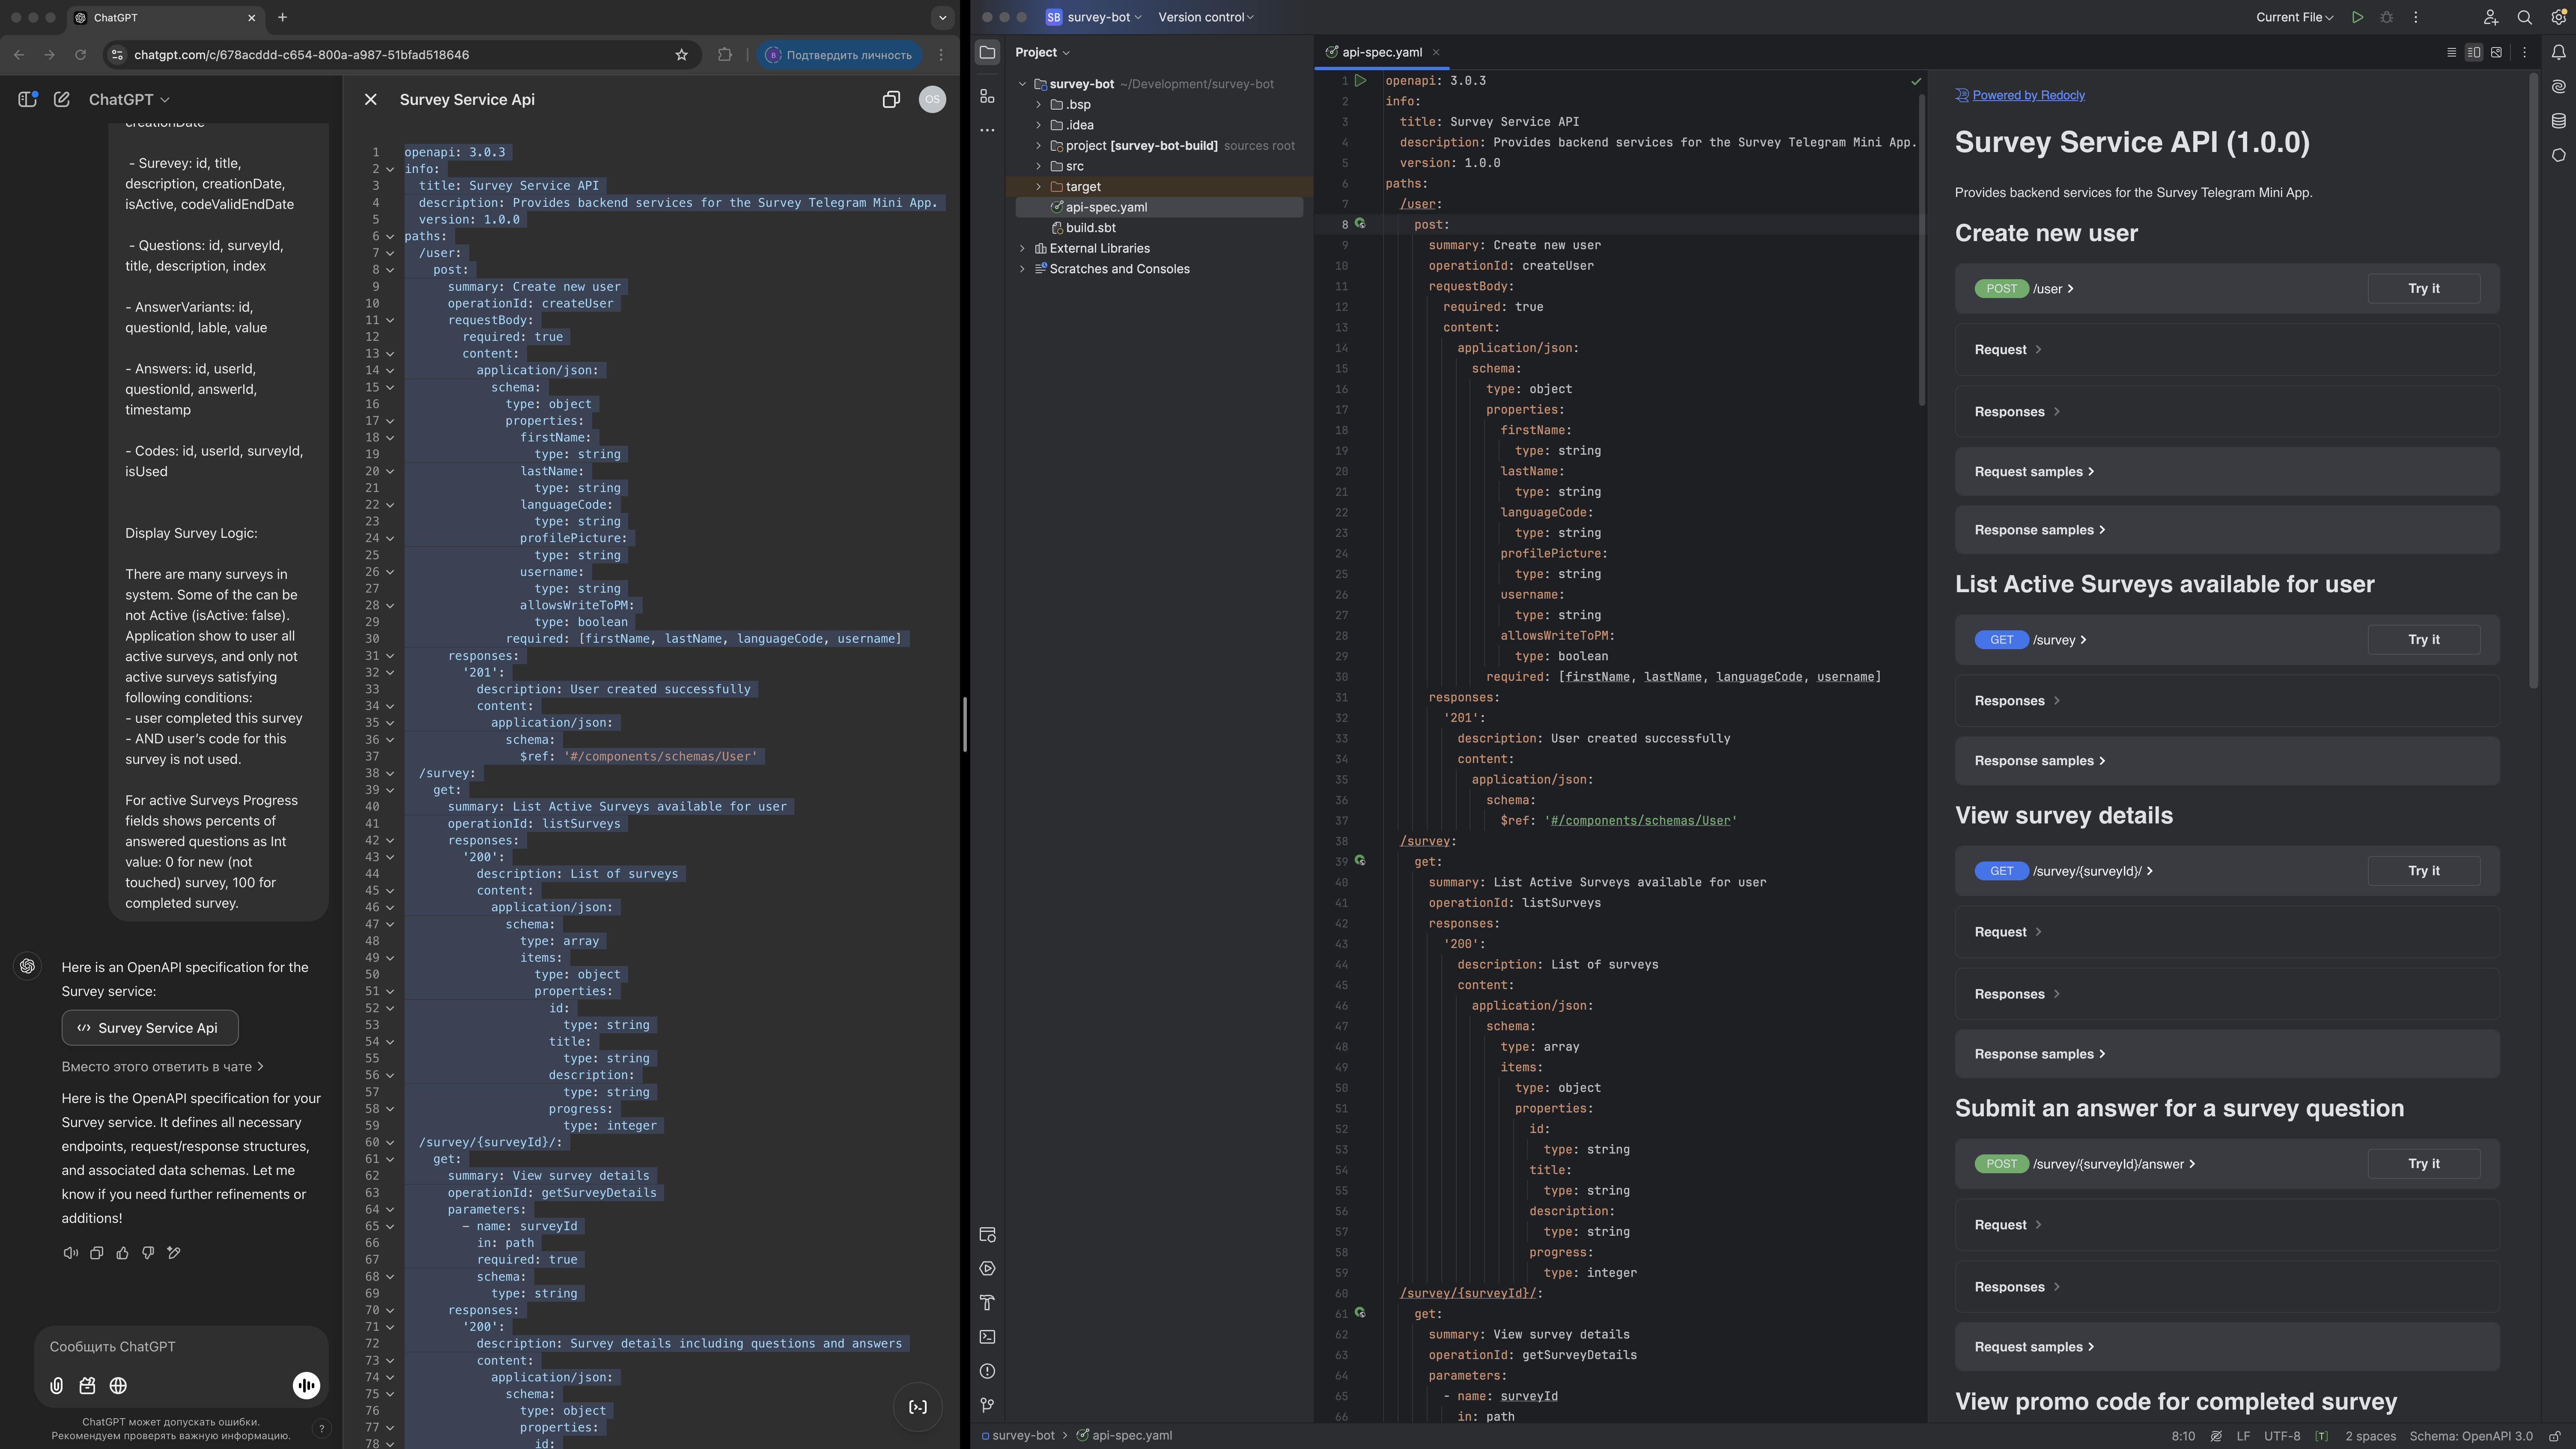Fold line 7 /user block in canvas
Image resolution: width=2576 pixels, height=1449 pixels.
390,253
